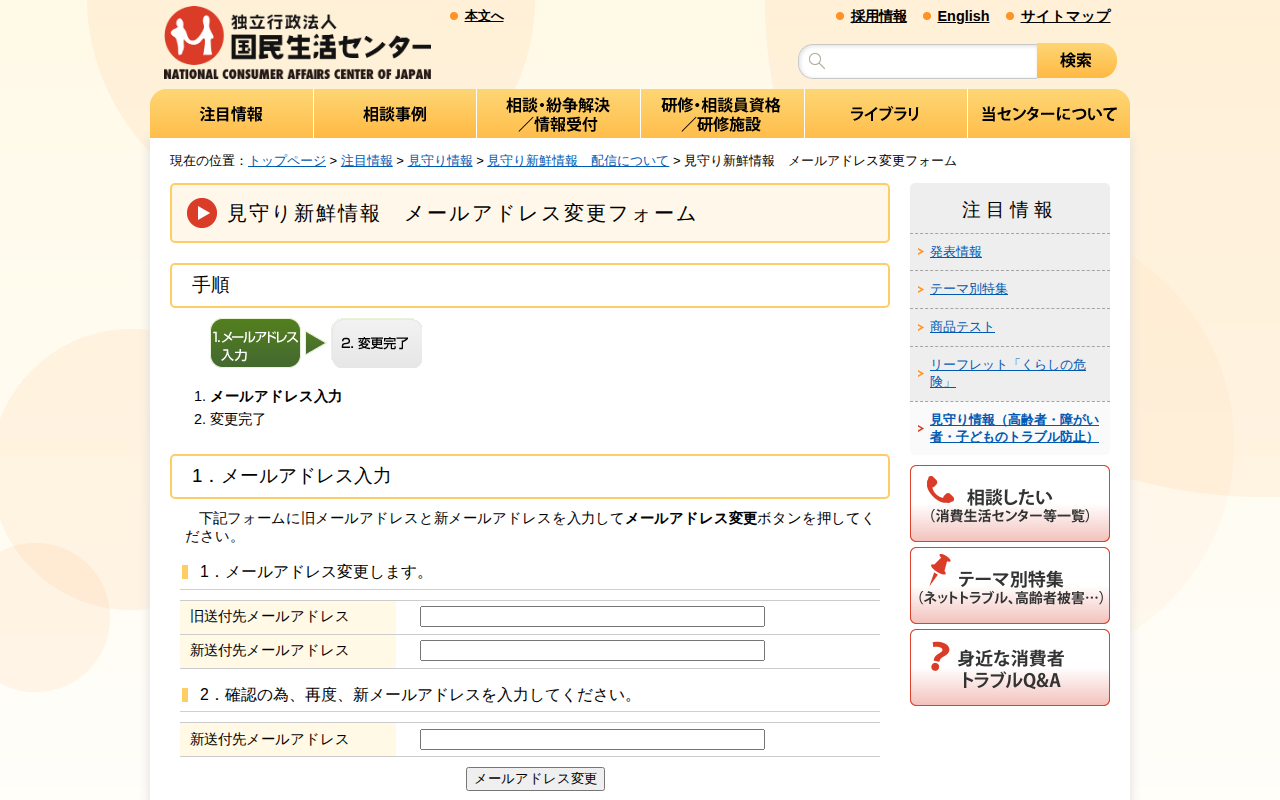Click the red play icon beside page title
The width and height of the screenshot is (1280, 800).
pyautogui.click(x=202, y=213)
